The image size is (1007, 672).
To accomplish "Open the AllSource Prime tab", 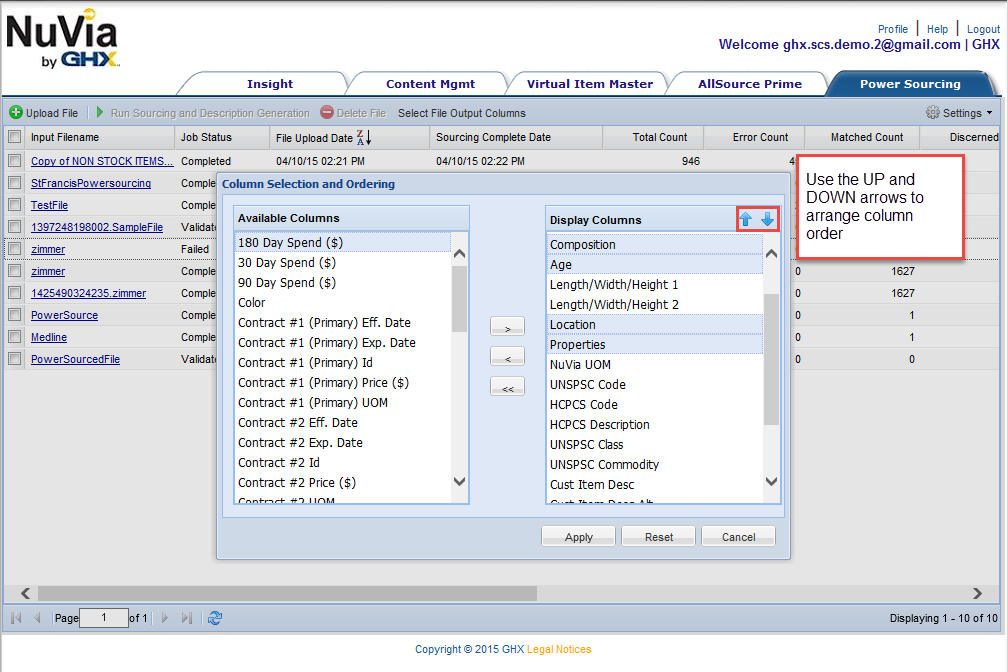I will (x=749, y=84).
